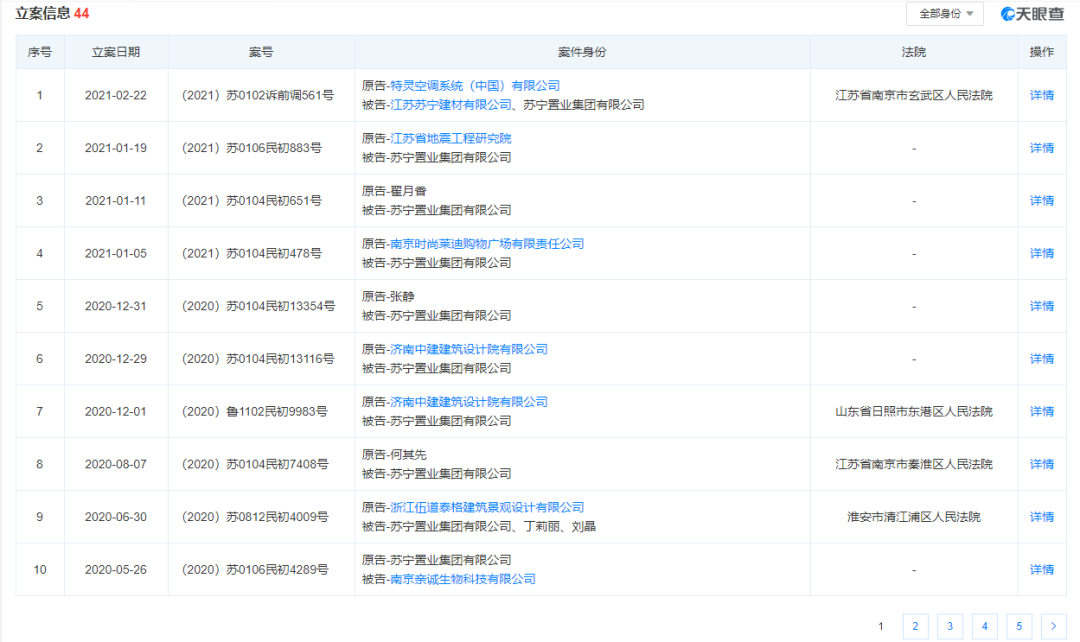Open 特灵空调系统（中国）有限公司 company link

coord(475,86)
